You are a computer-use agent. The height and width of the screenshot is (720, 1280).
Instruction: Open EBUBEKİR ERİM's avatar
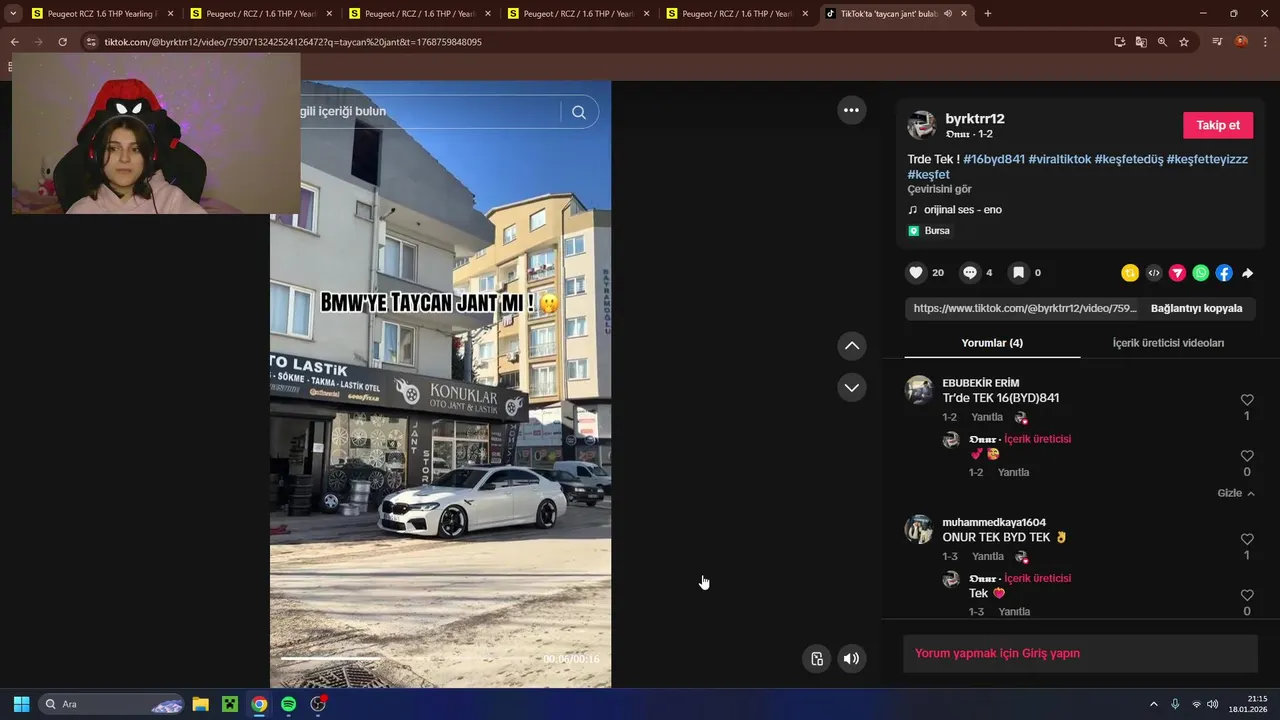click(x=919, y=390)
